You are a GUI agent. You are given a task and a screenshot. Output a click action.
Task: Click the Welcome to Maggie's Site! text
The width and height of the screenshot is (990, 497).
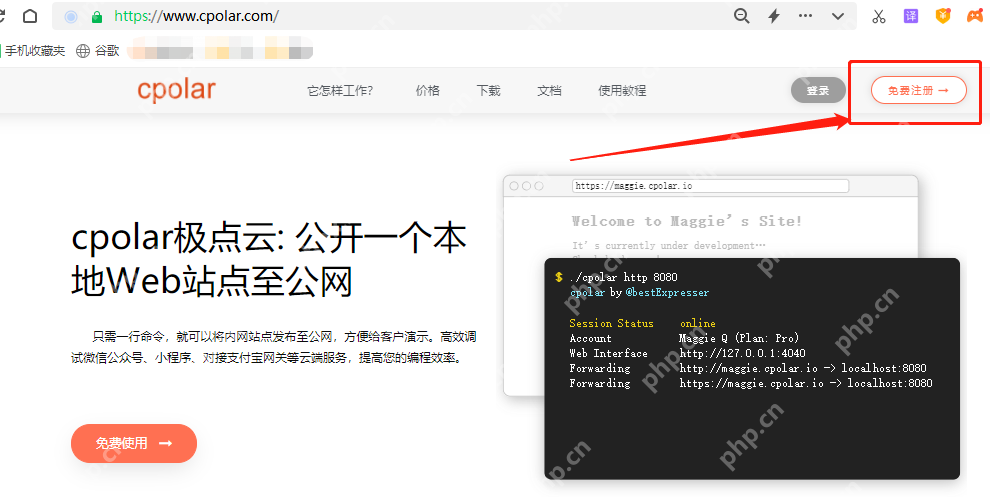pyautogui.click(x=687, y=221)
